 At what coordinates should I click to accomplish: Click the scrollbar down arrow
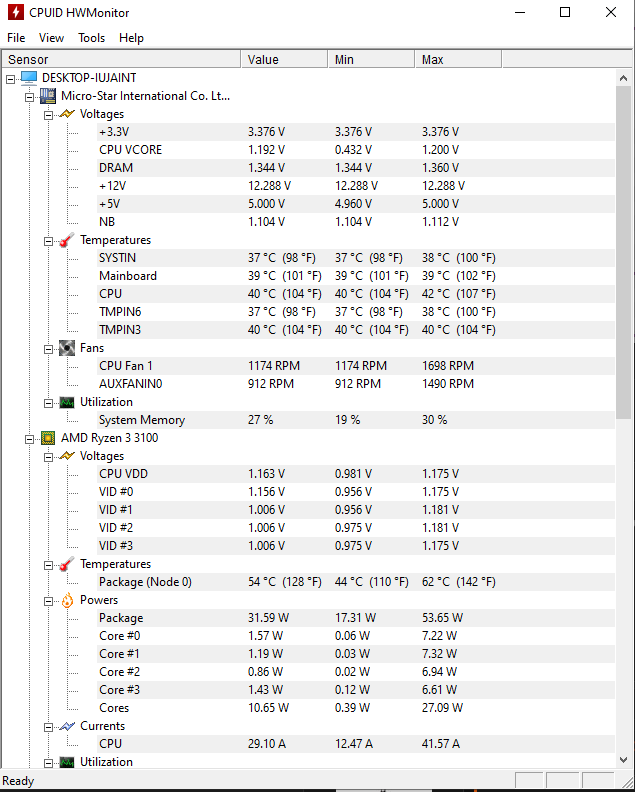coord(623,759)
